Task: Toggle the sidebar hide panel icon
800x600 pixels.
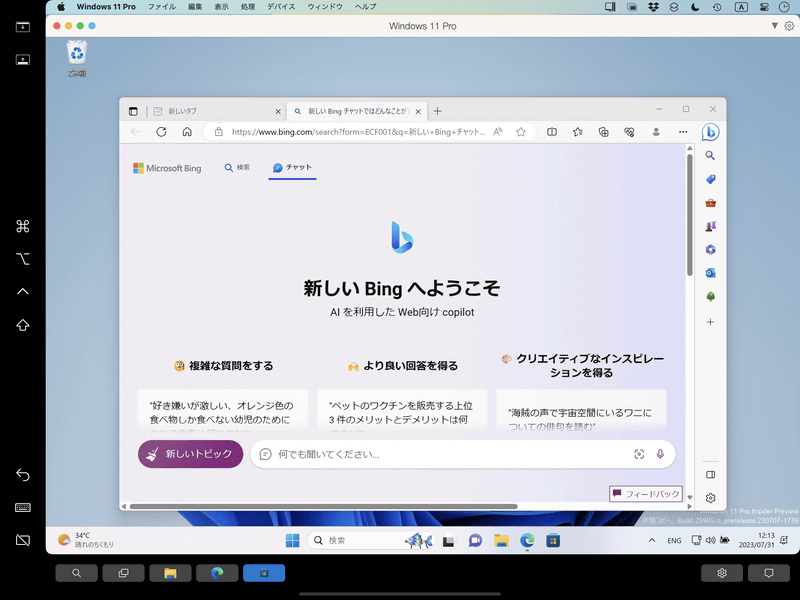Action: [710, 474]
